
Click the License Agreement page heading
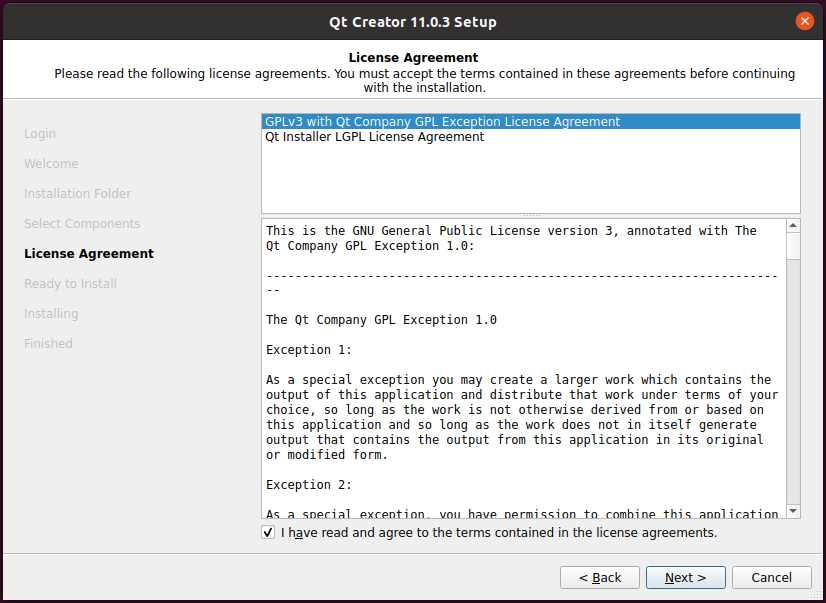414,57
